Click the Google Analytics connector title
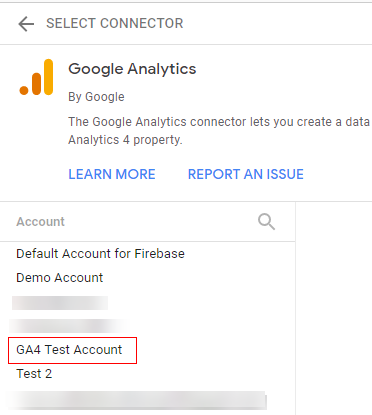This screenshot has width=372, height=415. click(x=132, y=69)
